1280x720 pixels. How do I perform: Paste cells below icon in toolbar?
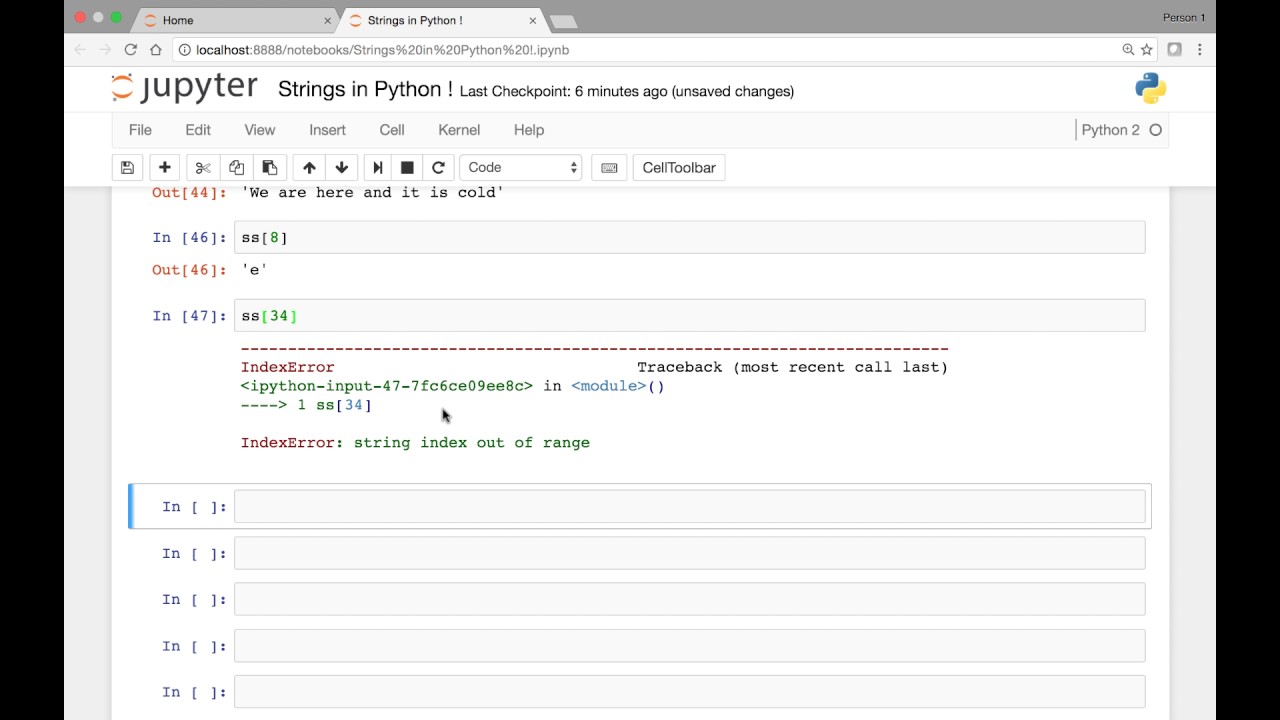click(x=270, y=168)
